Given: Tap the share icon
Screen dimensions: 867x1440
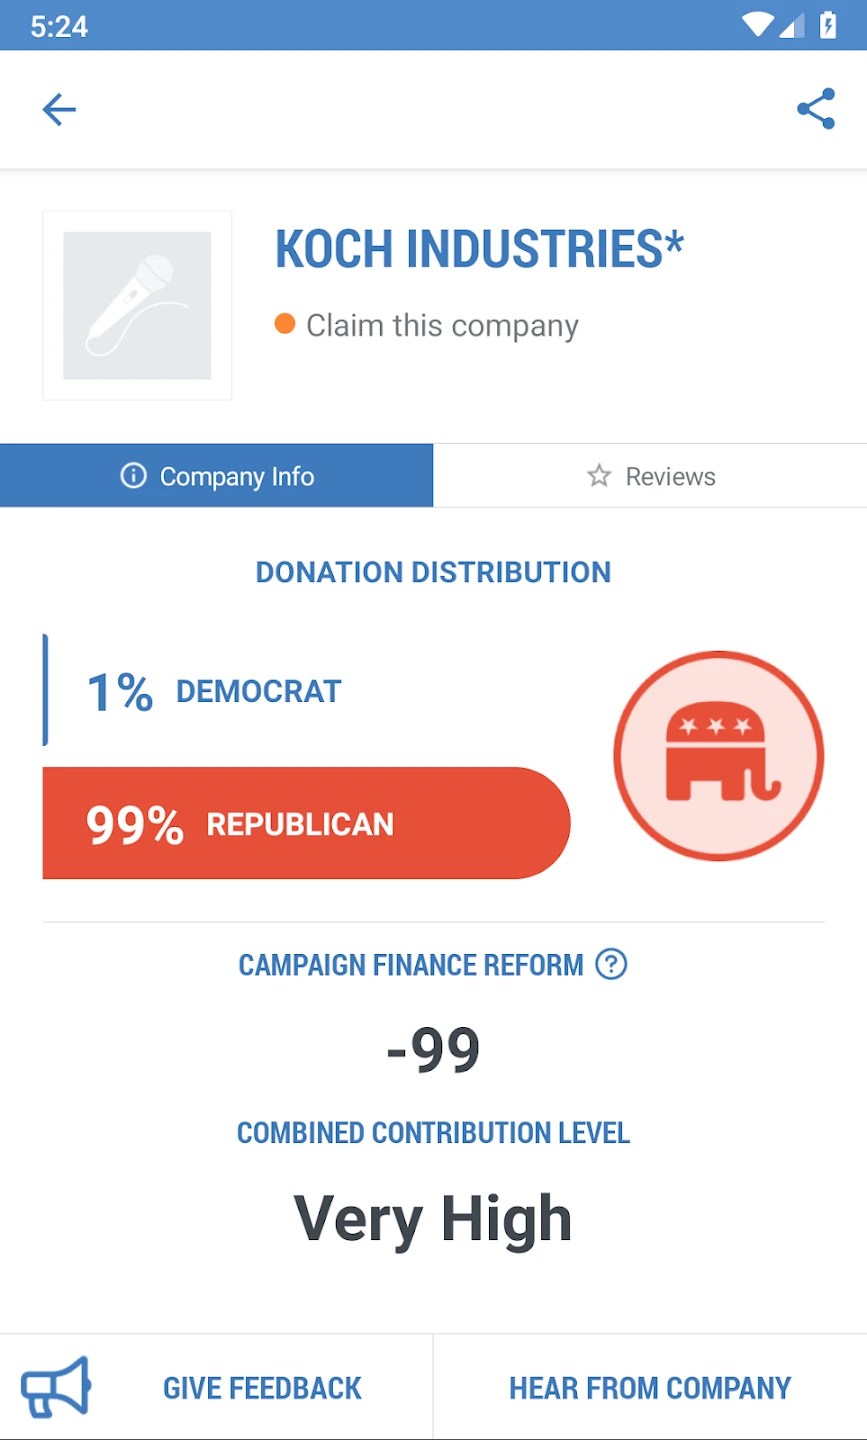Looking at the screenshot, I should (816, 109).
